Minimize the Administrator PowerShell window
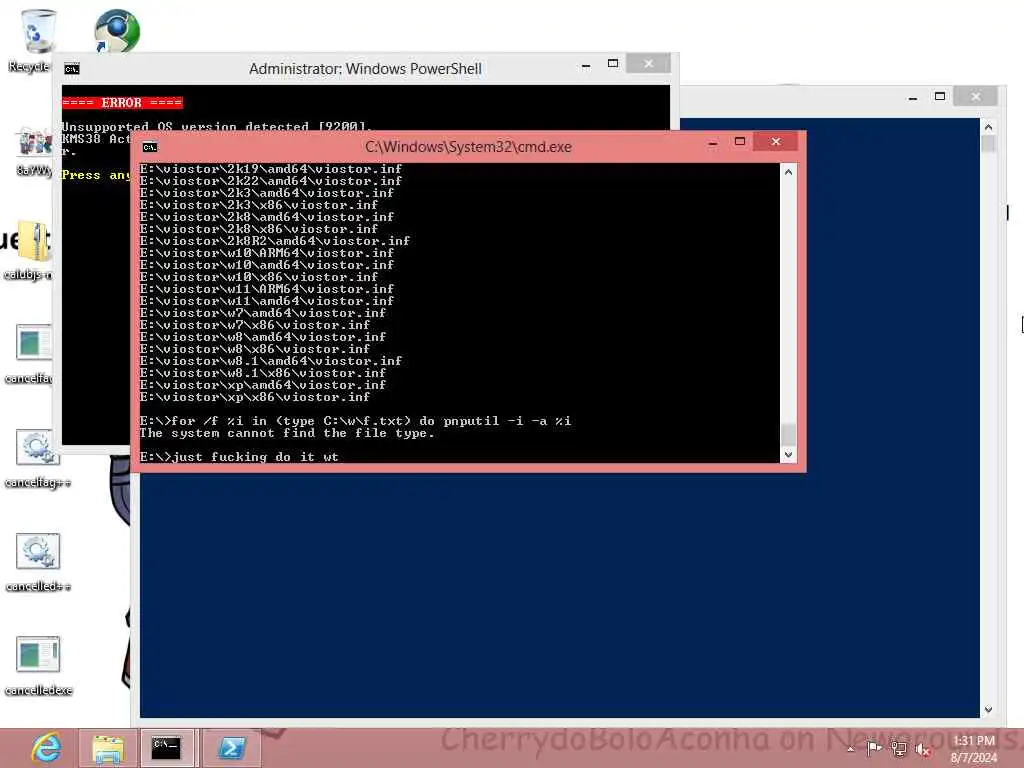The width and height of the screenshot is (1024, 768). [586, 65]
